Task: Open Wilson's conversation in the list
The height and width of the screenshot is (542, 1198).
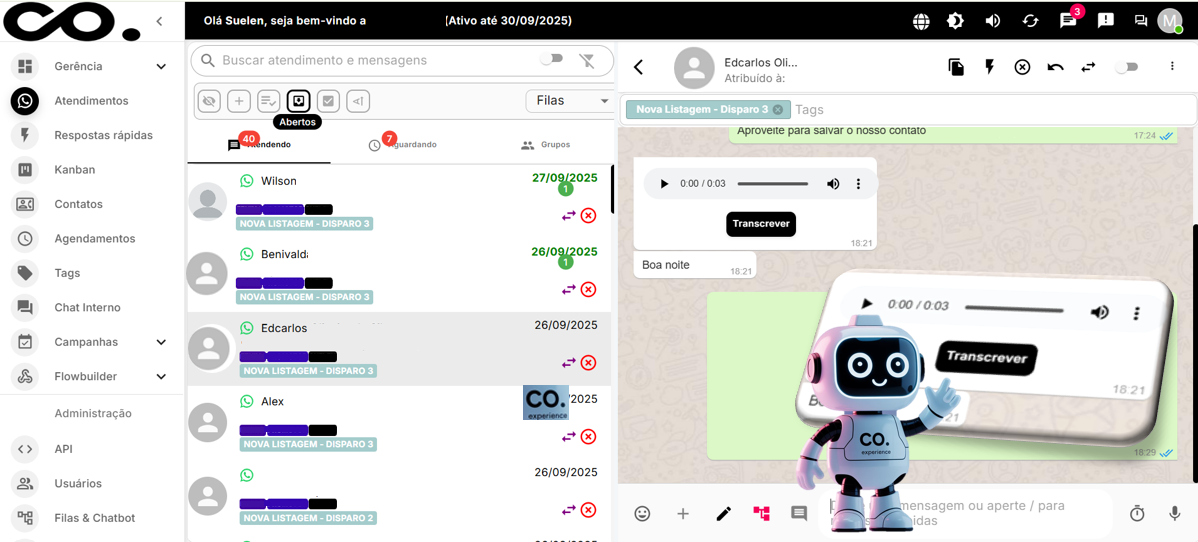Action: (400, 202)
